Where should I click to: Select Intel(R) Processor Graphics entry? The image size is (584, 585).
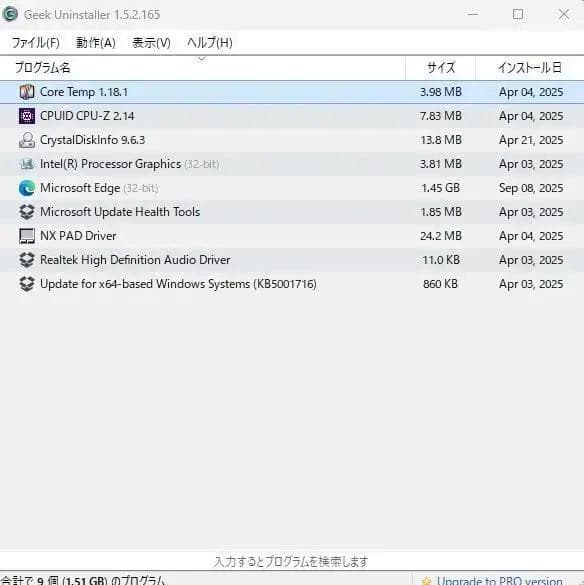(292, 164)
